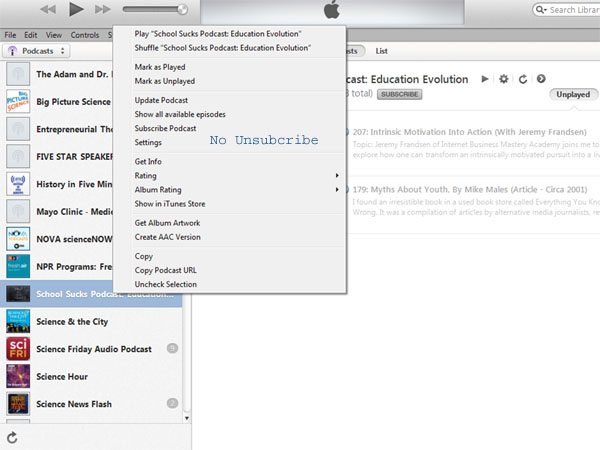Click the sidebar scrollbar down arrow

(x=187, y=418)
